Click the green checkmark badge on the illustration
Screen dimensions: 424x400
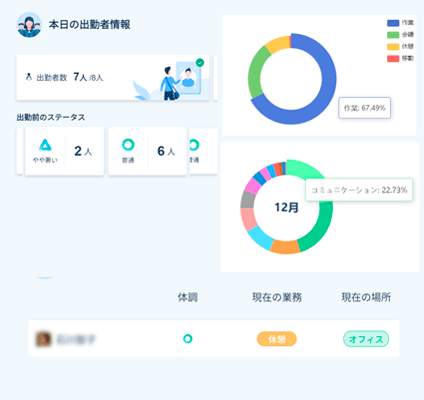pos(200,62)
